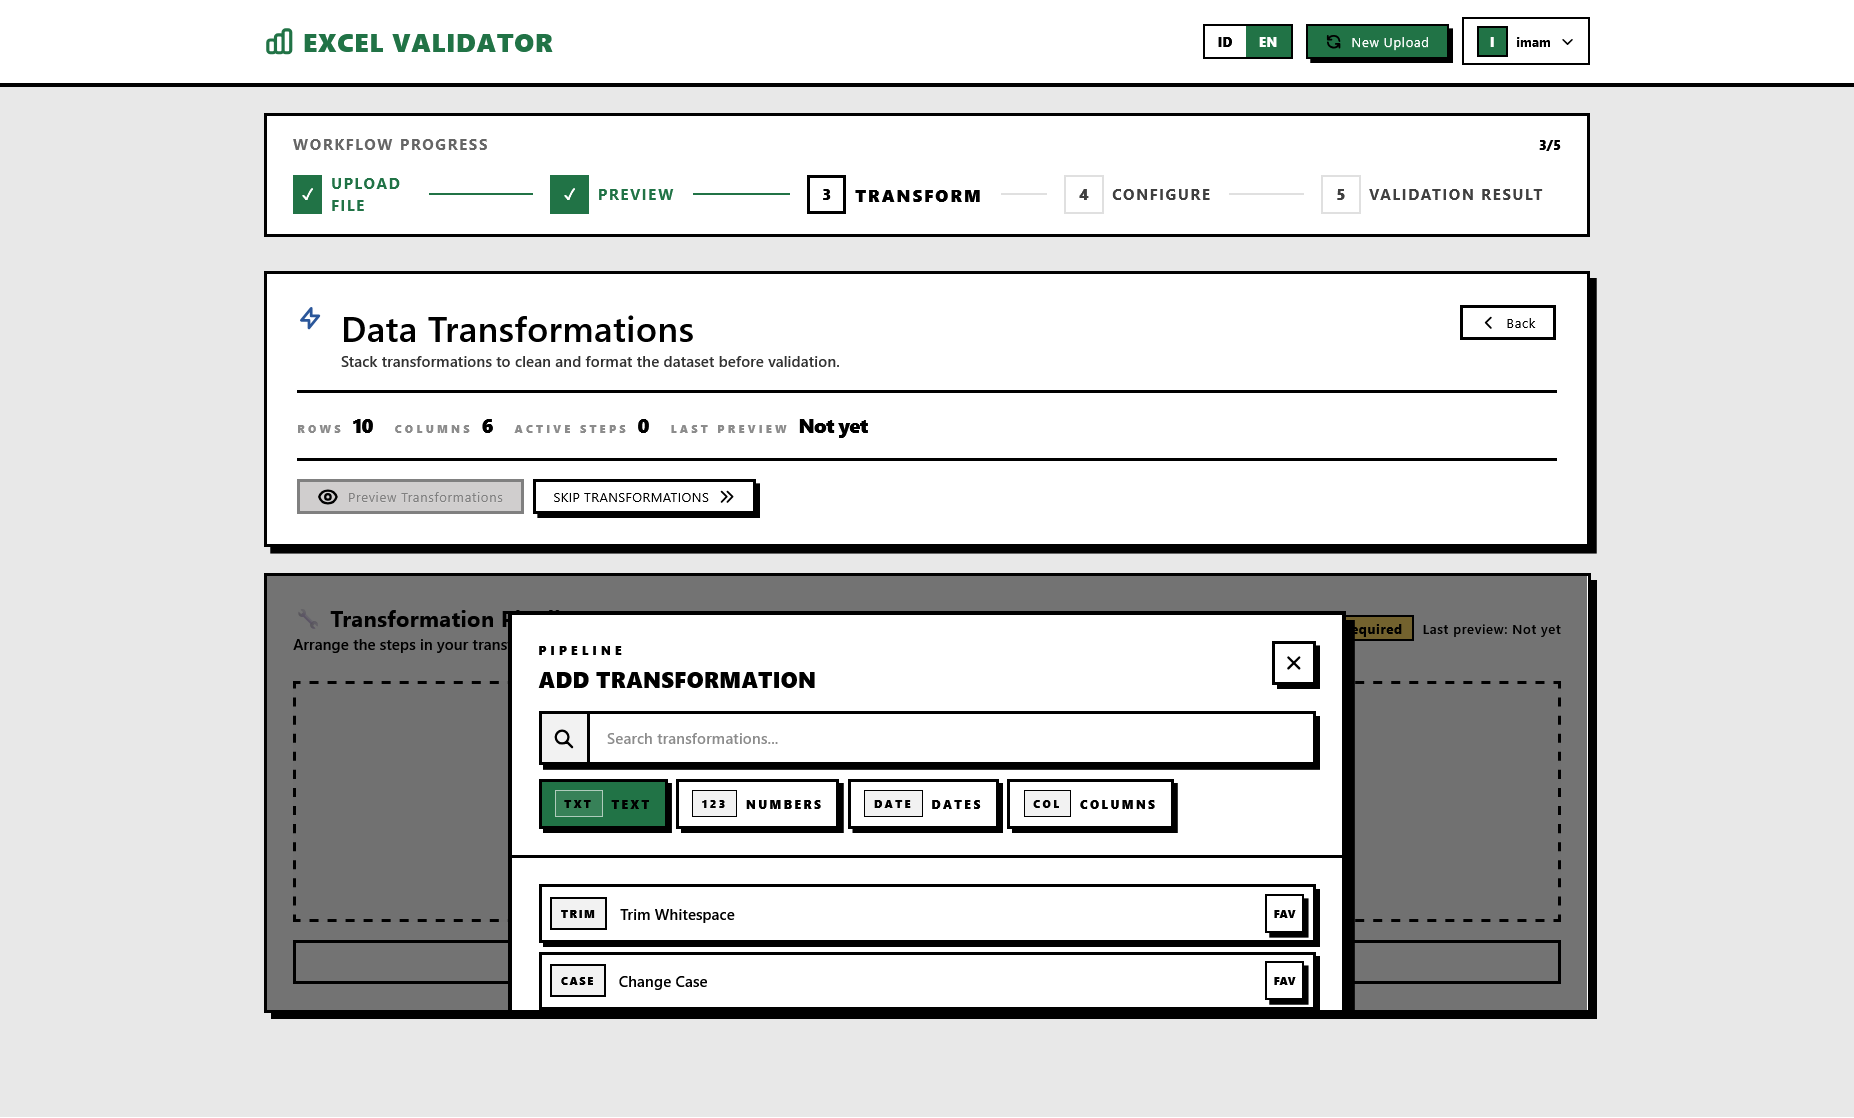The height and width of the screenshot is (1118, 1854).
Task: Click the Last preview Not yet status text
Action: pyautogui.click(x=1491, y=629)
